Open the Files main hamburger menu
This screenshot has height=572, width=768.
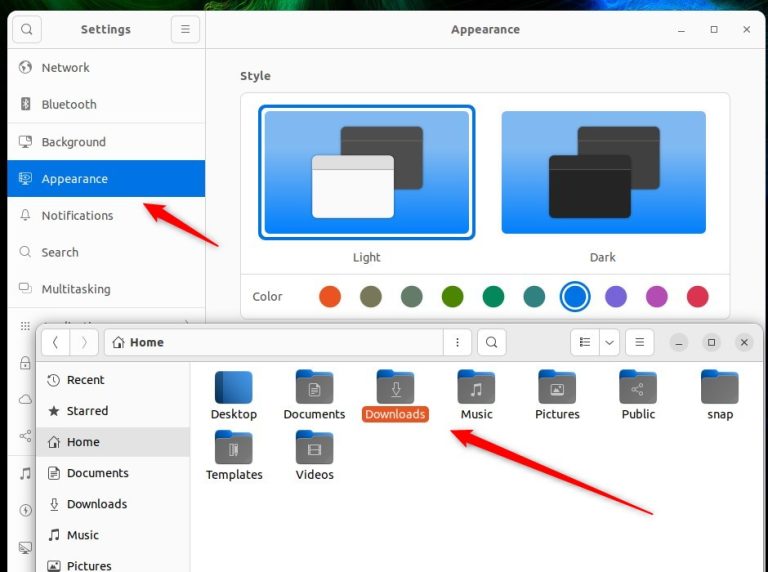(640, 342)
